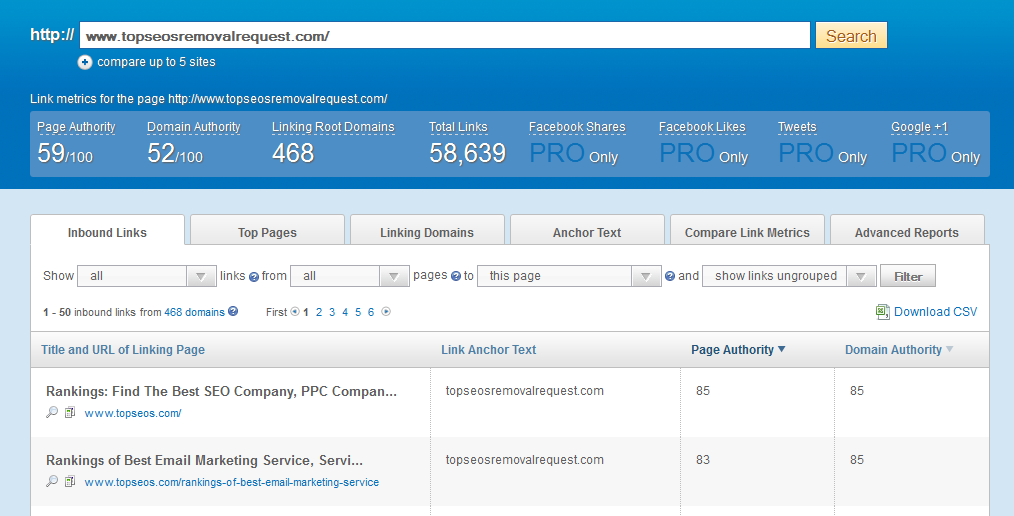Open the 'from all' pages dropdown
1014x516 pixels.
tap(350, 276)
